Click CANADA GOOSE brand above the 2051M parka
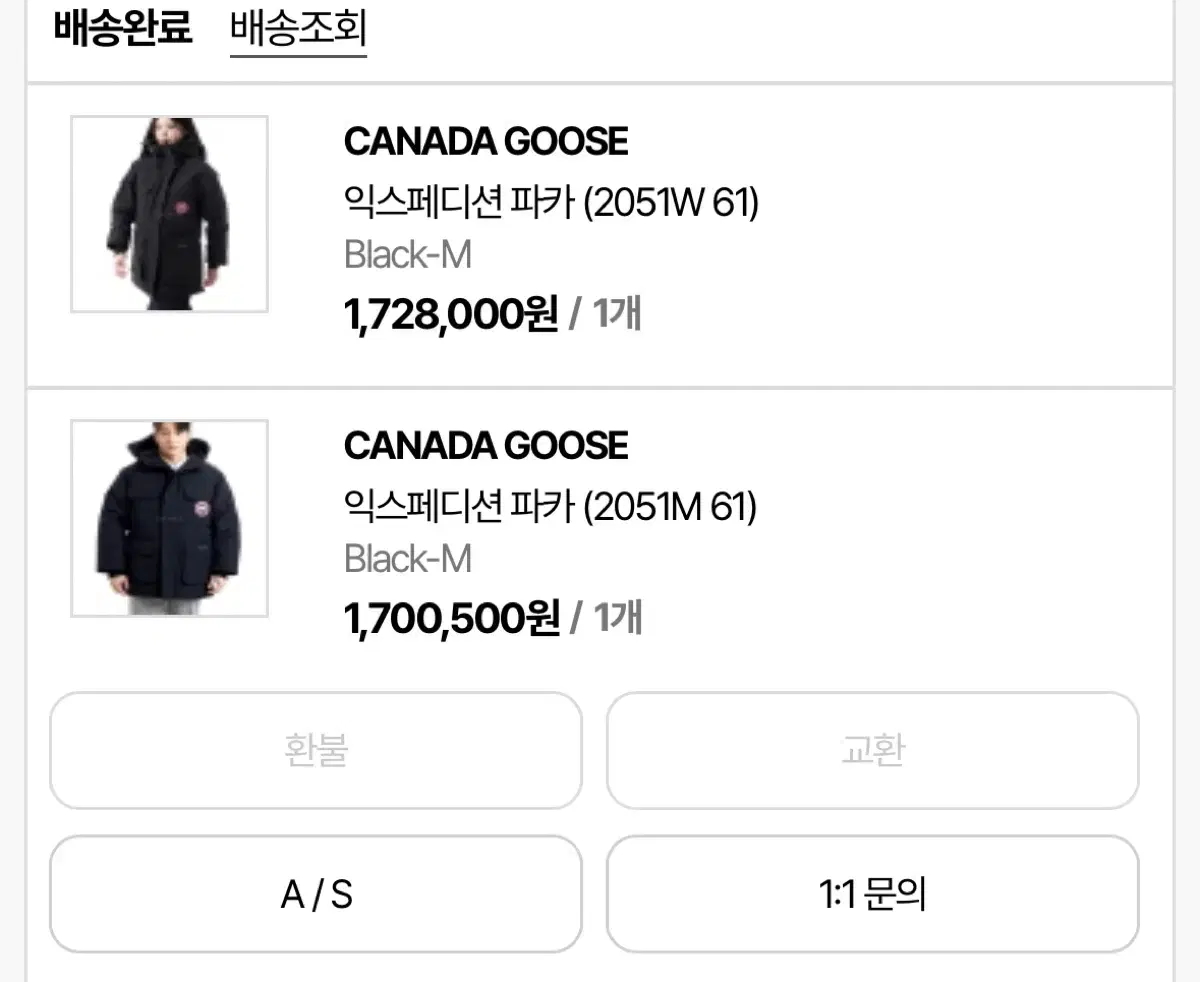 [x=485, y=446]
